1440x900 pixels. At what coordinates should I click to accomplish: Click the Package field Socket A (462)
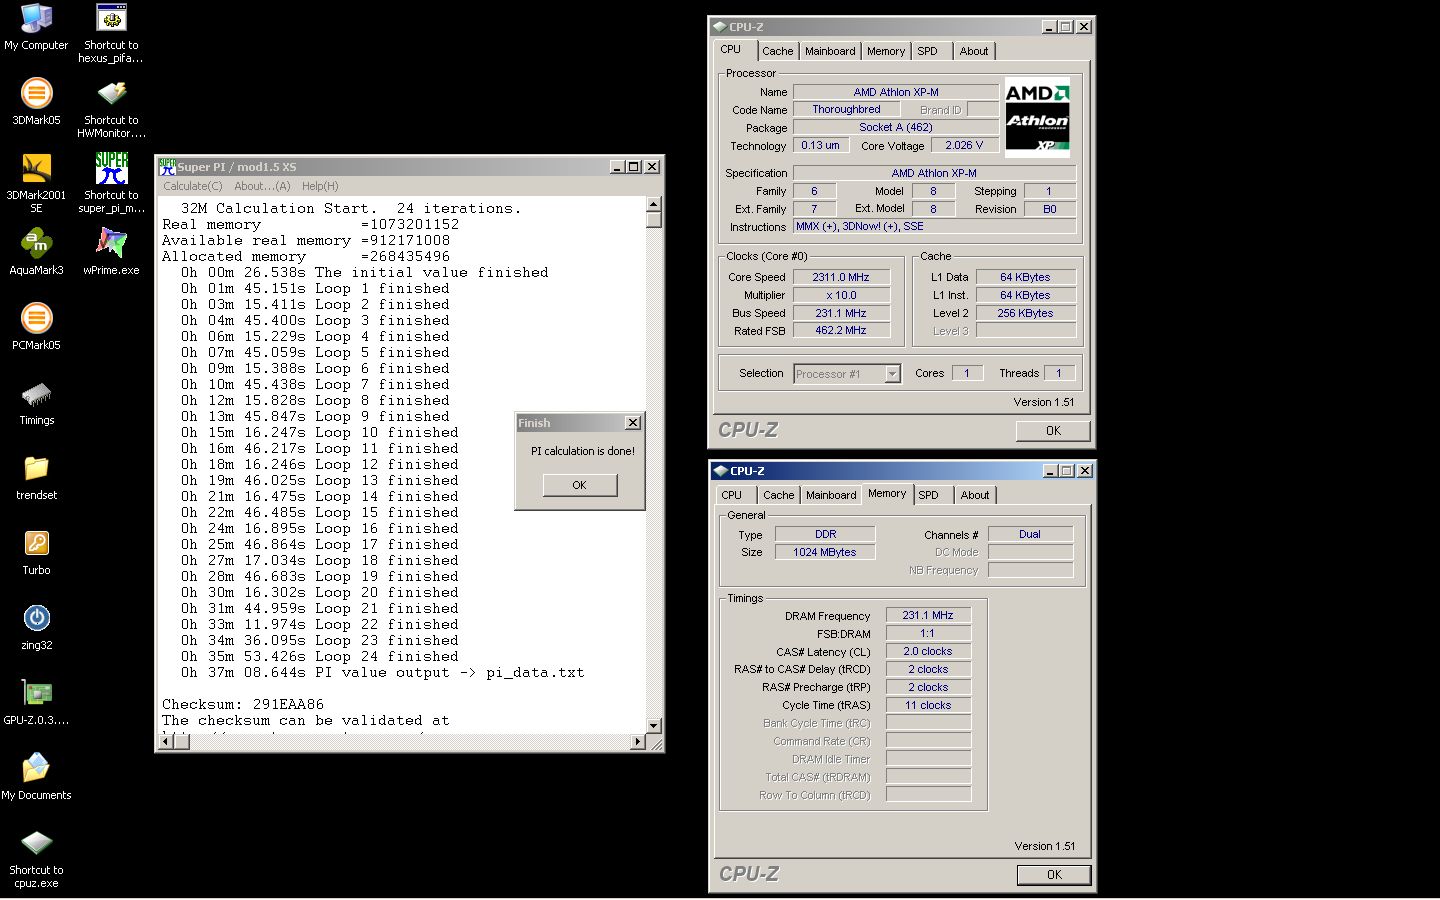896,127
